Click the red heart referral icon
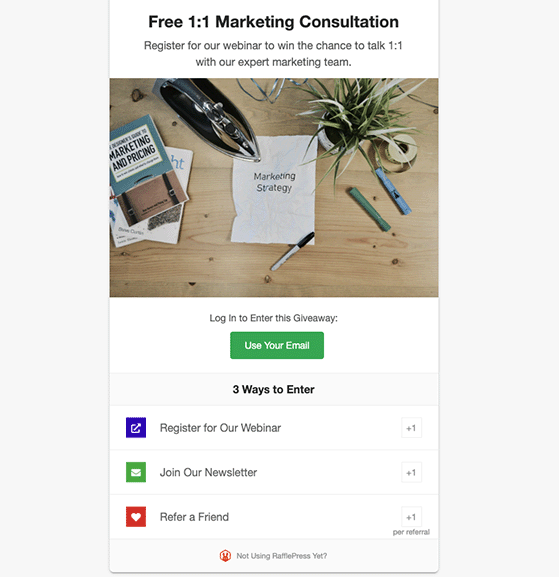This screenshot has height=577, width=559. coord(136,517)
